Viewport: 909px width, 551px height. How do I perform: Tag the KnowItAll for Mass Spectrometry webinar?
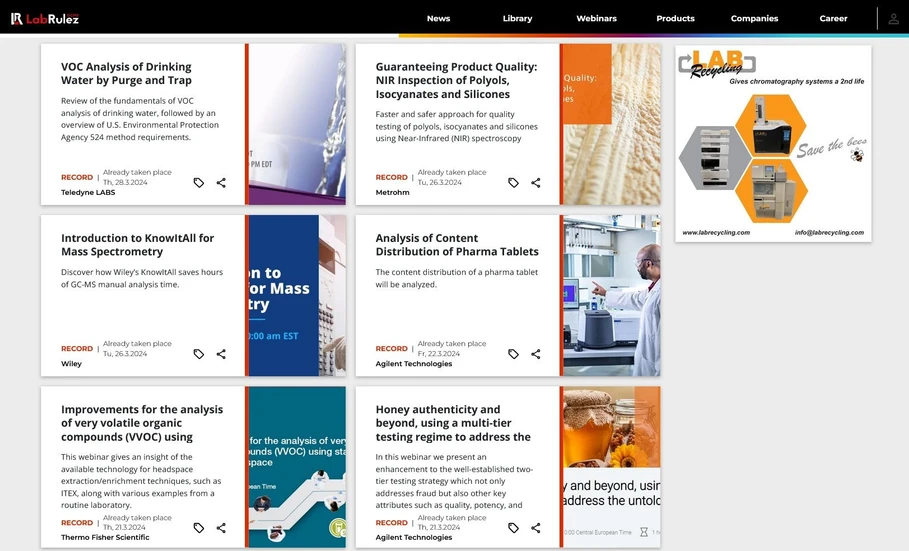(x=199, y=354)
